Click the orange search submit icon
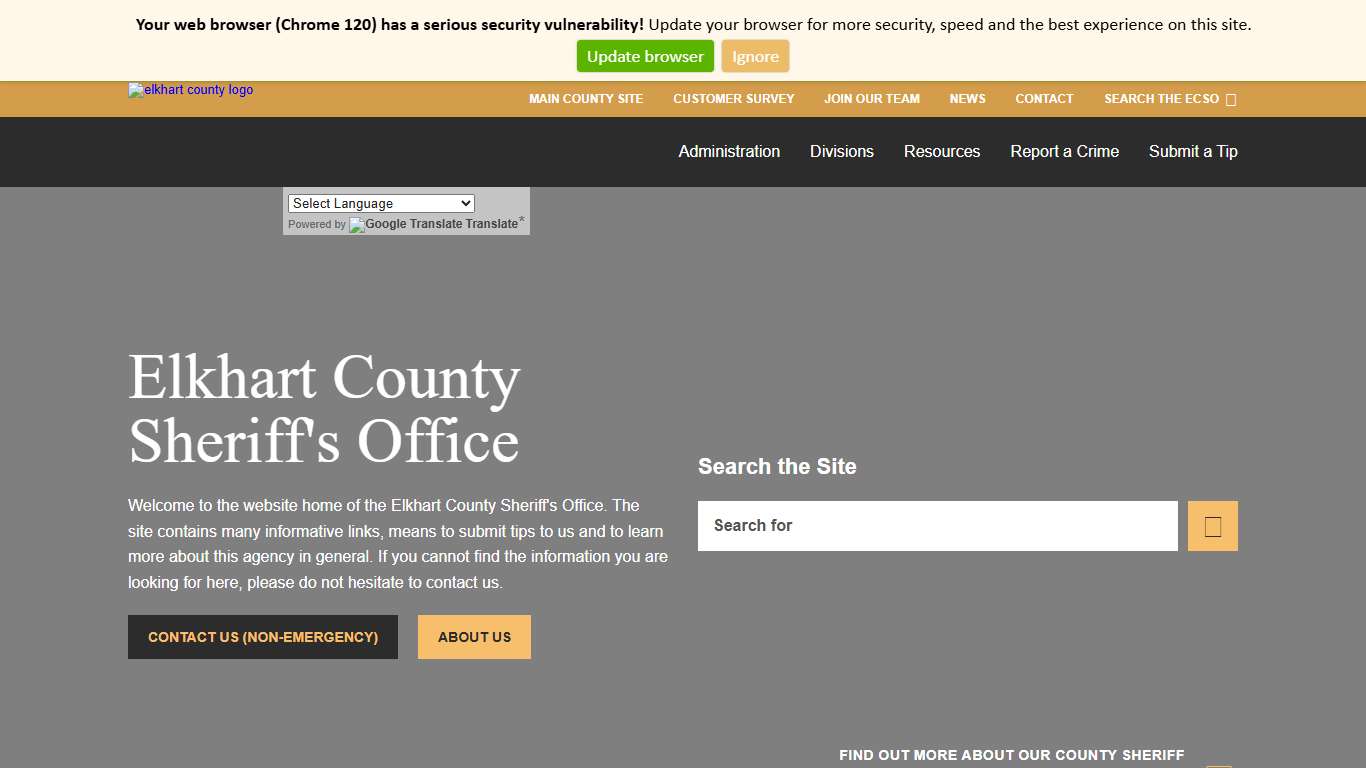The height and width of the screenshot is (768, 1366). [1211, 525]
